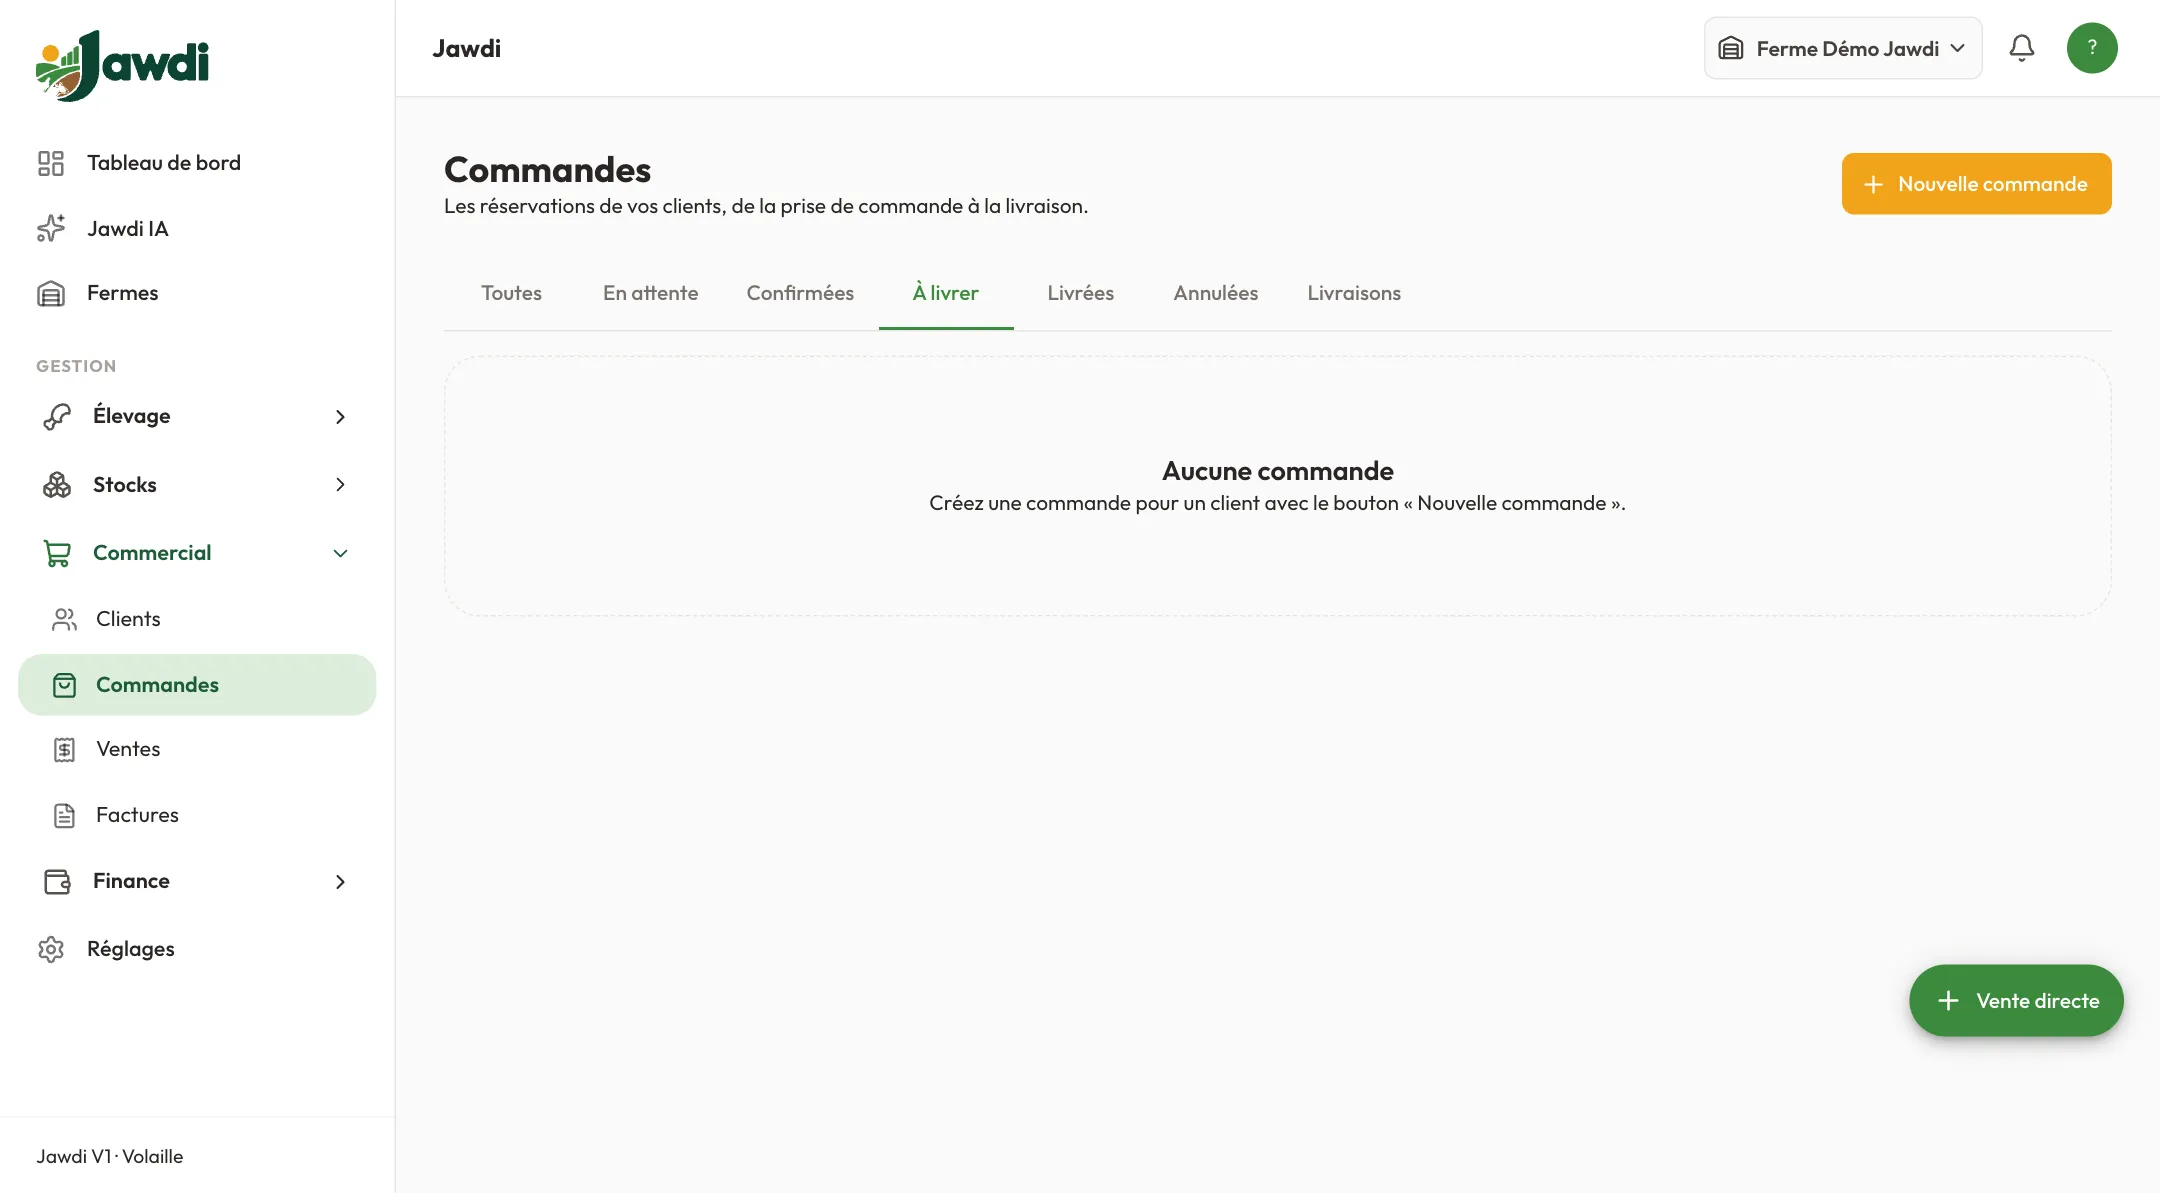Image resolution: width=2160 pixels, height=1193 pixels.
Task: Switch to the Livrées tab
Action: click(x=1081, y=293)
